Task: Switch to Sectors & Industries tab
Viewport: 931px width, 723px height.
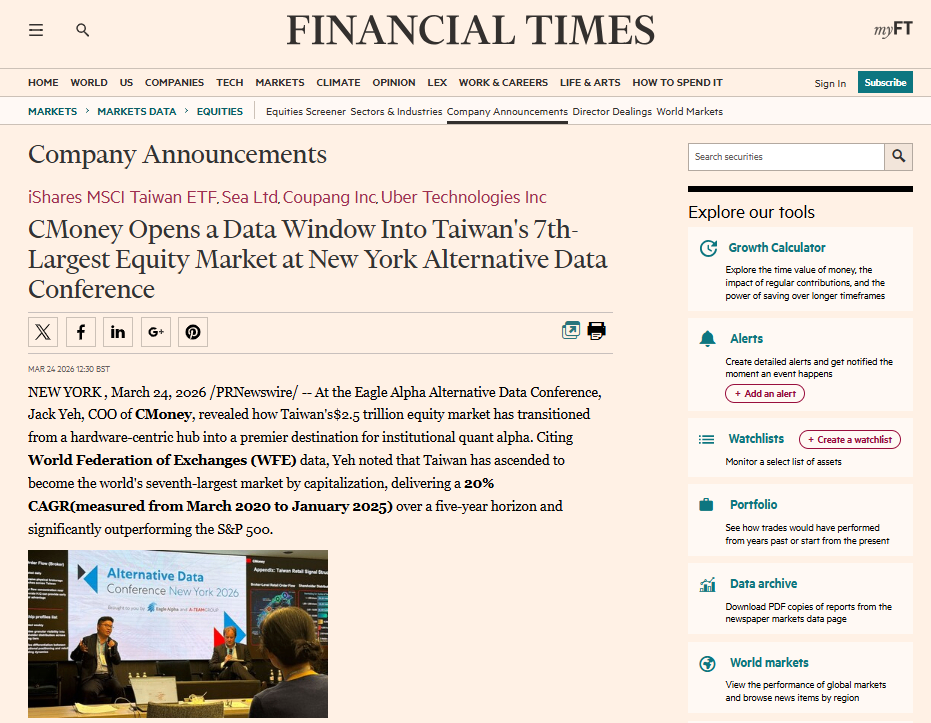Action: [x=396, y=111]
